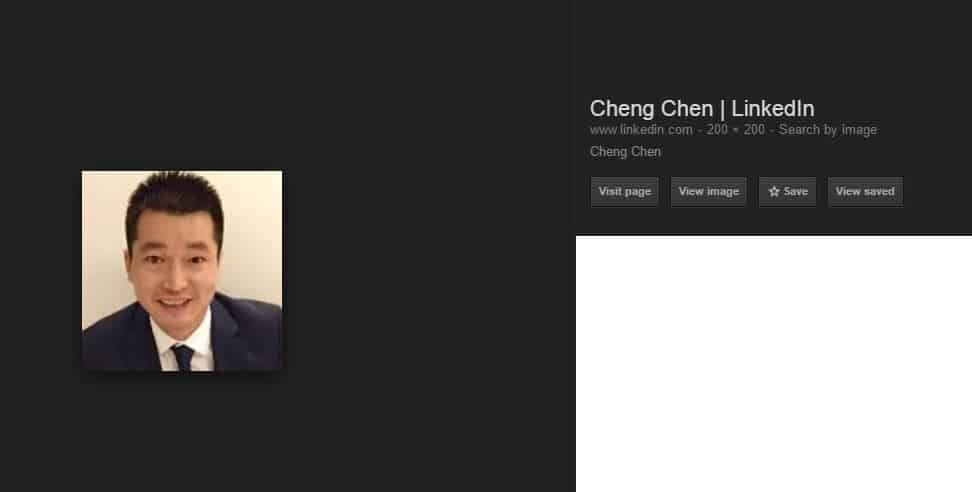Save this image result
972x492 pixels.
[787, 191]
